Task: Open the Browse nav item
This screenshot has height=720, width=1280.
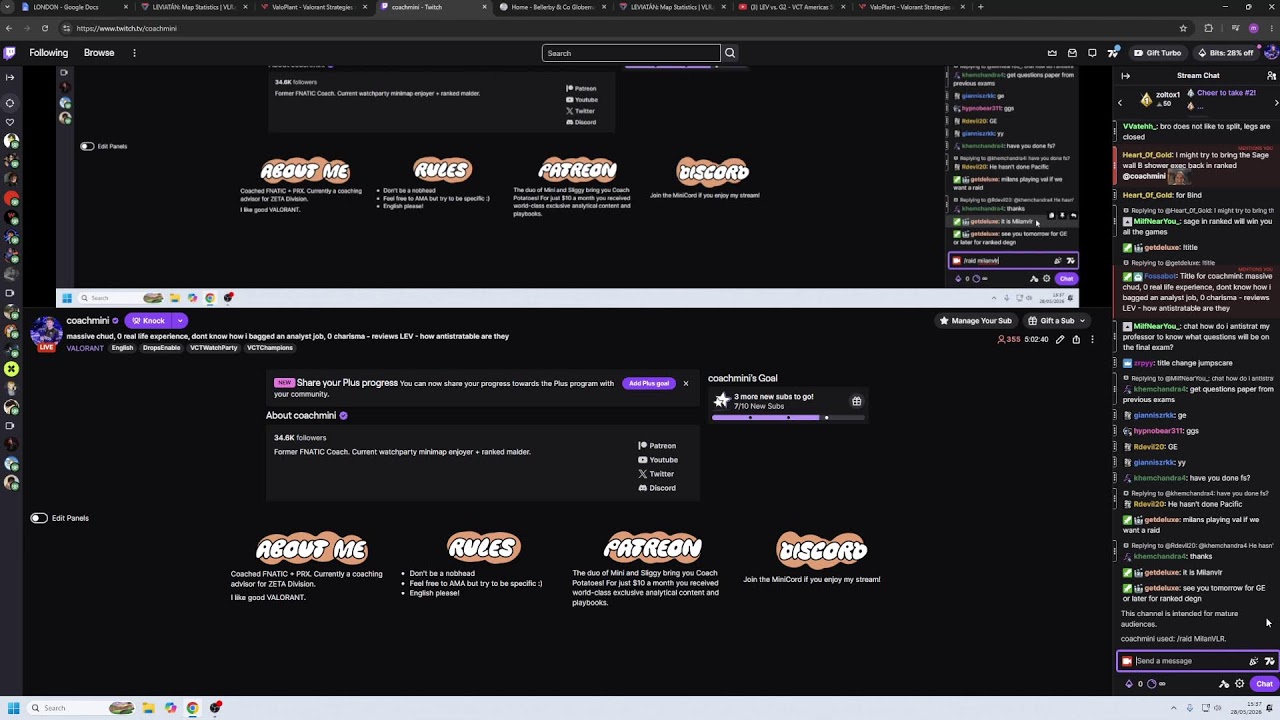Action: pyautogui.click(x=99, y=53)
